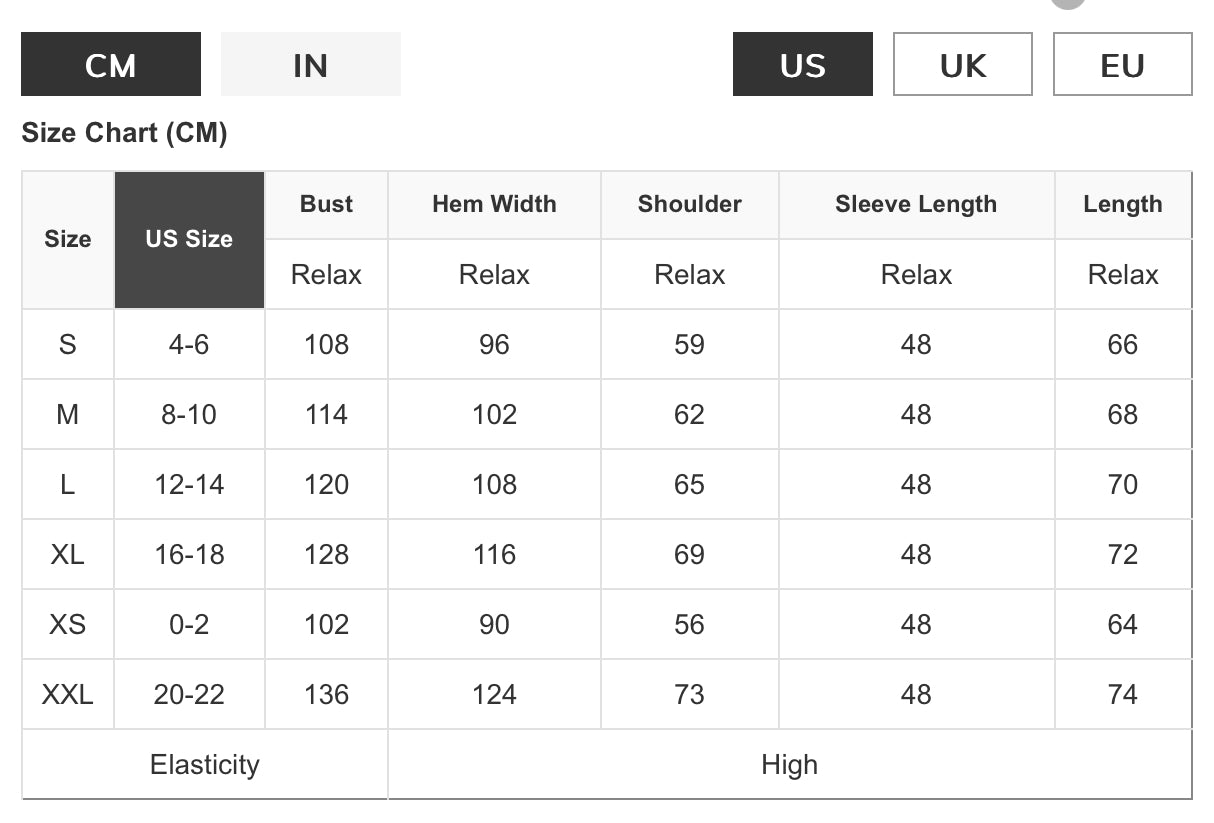Click the Size Chart (CM) heading
This screenshot has width=1214, height=823.
(124, 133)
